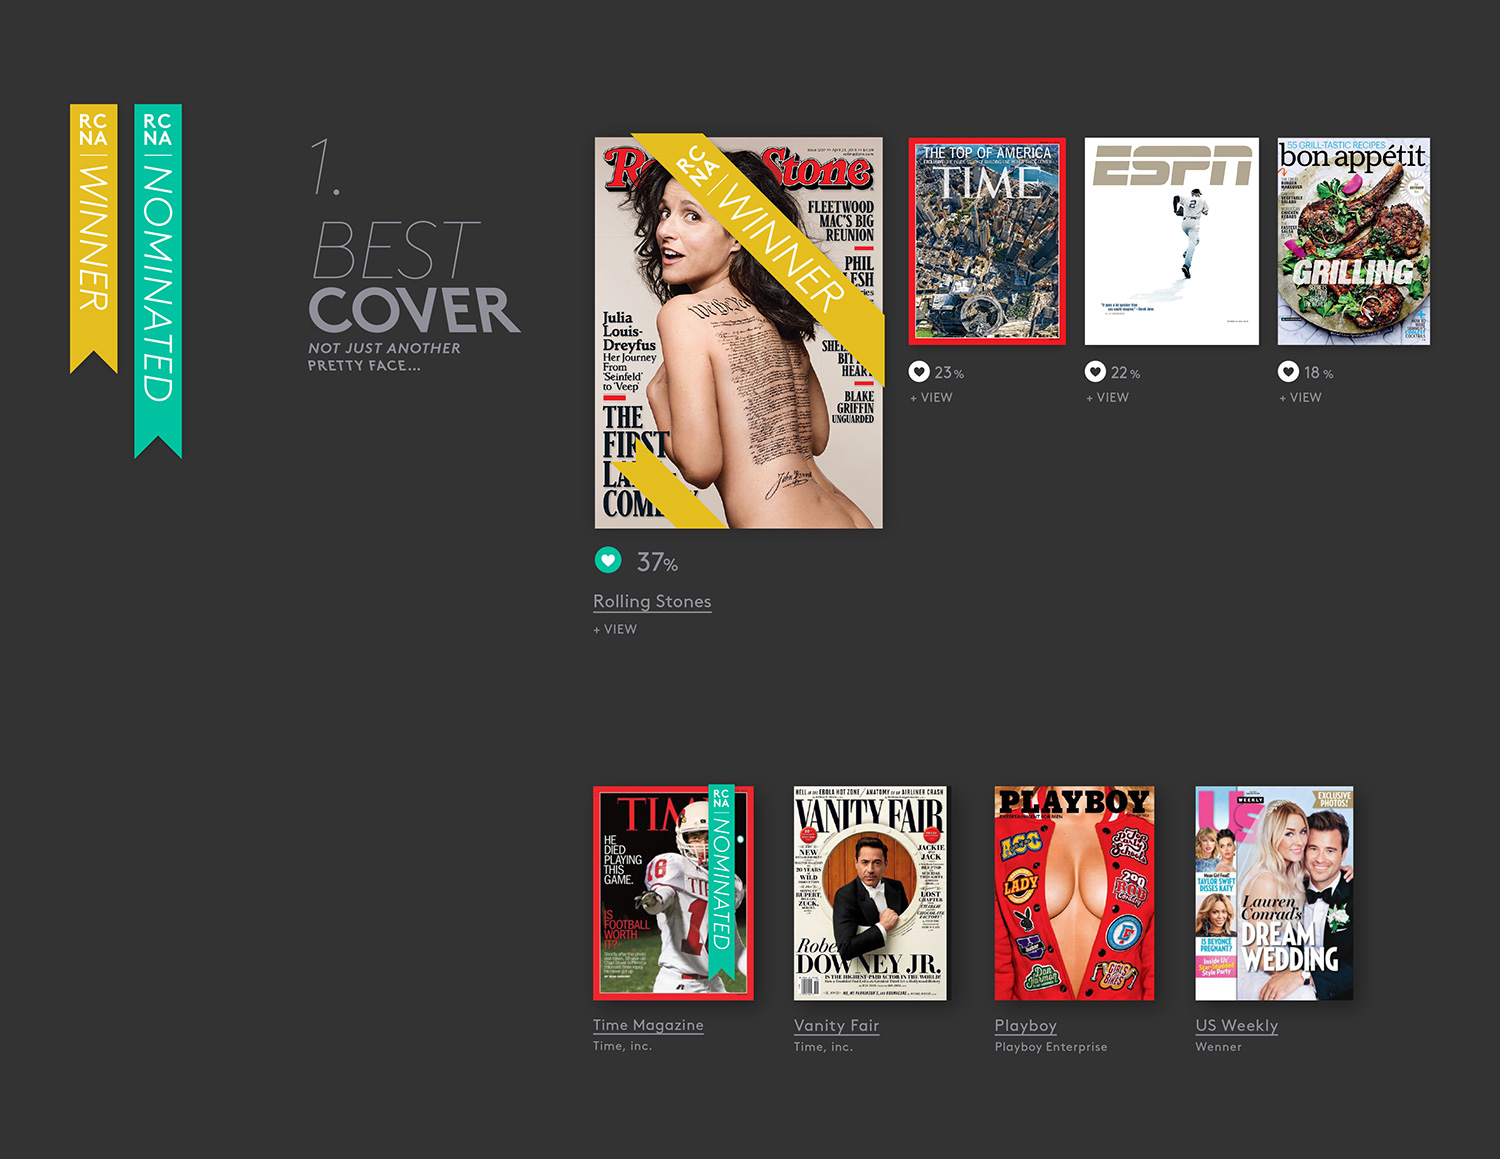Select the US Weekly Dream Wedding cover
The width and height of the screenshot is (1500, 1159).
[1274, 893]
